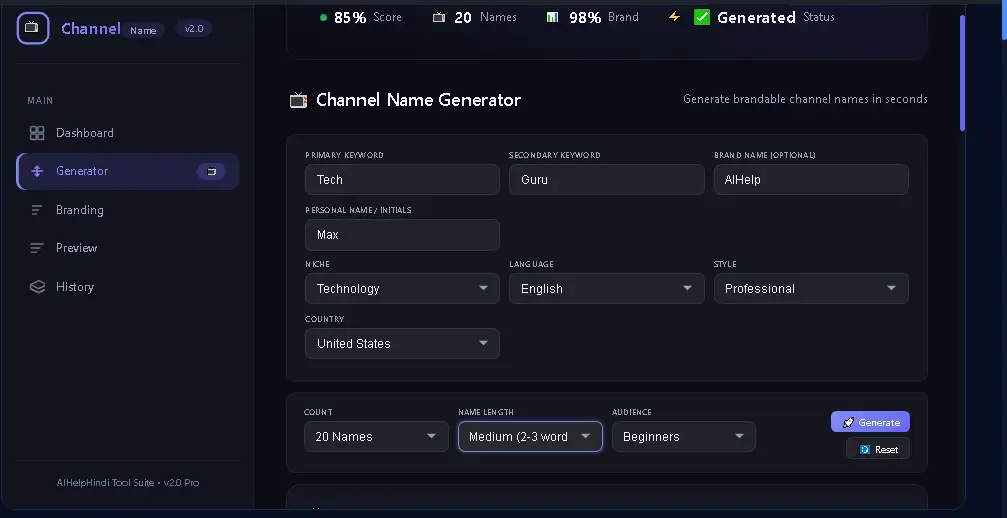The height and width of the screenshot is (518, 1007).
Task: Click the Secondary Keyword field containing Guru
Action: (x=606, y=180)
